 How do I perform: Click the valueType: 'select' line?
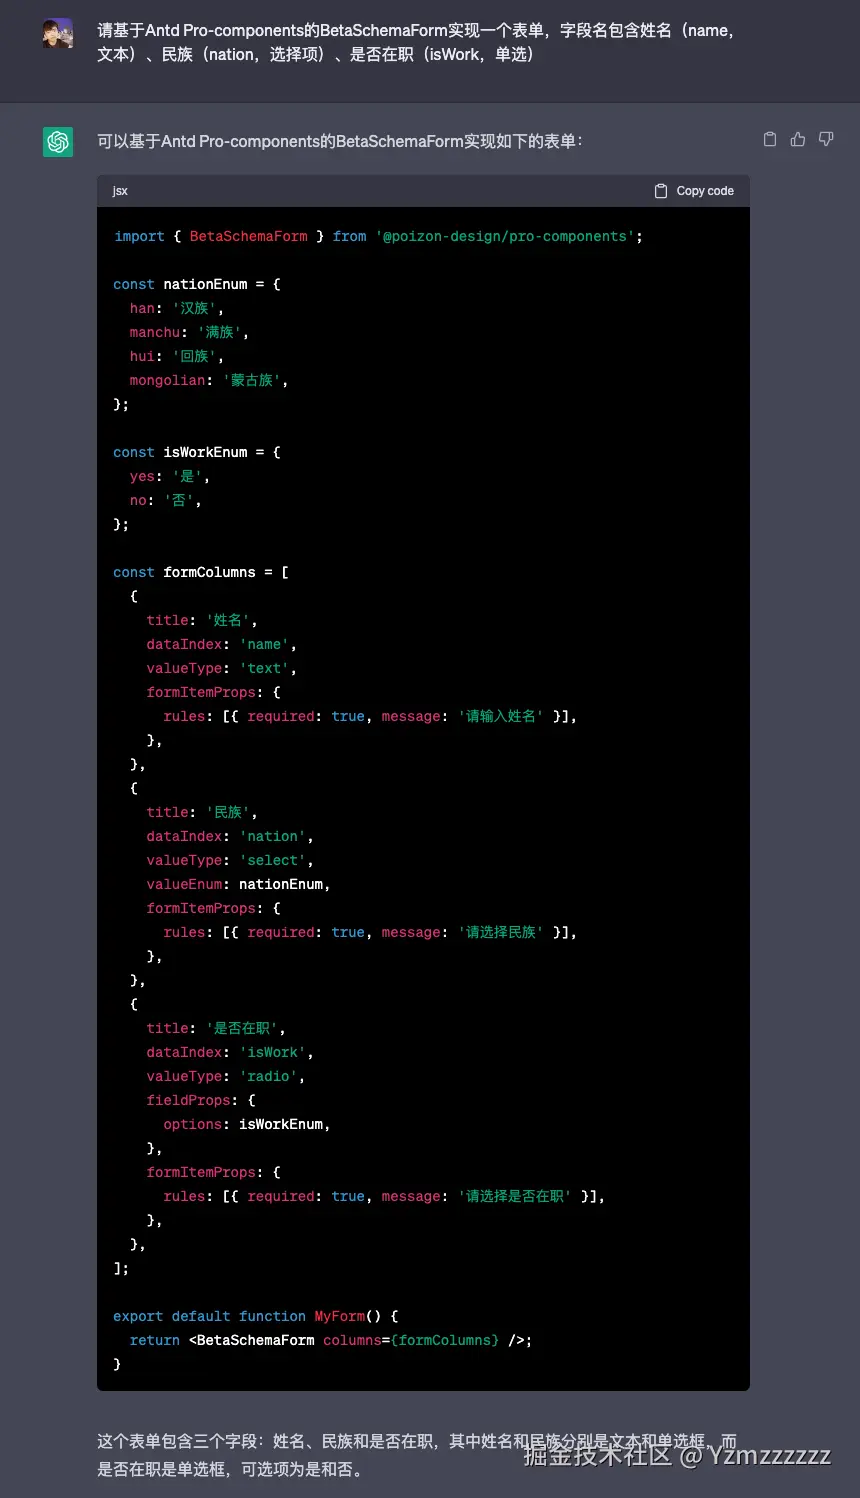click(230, 860)
